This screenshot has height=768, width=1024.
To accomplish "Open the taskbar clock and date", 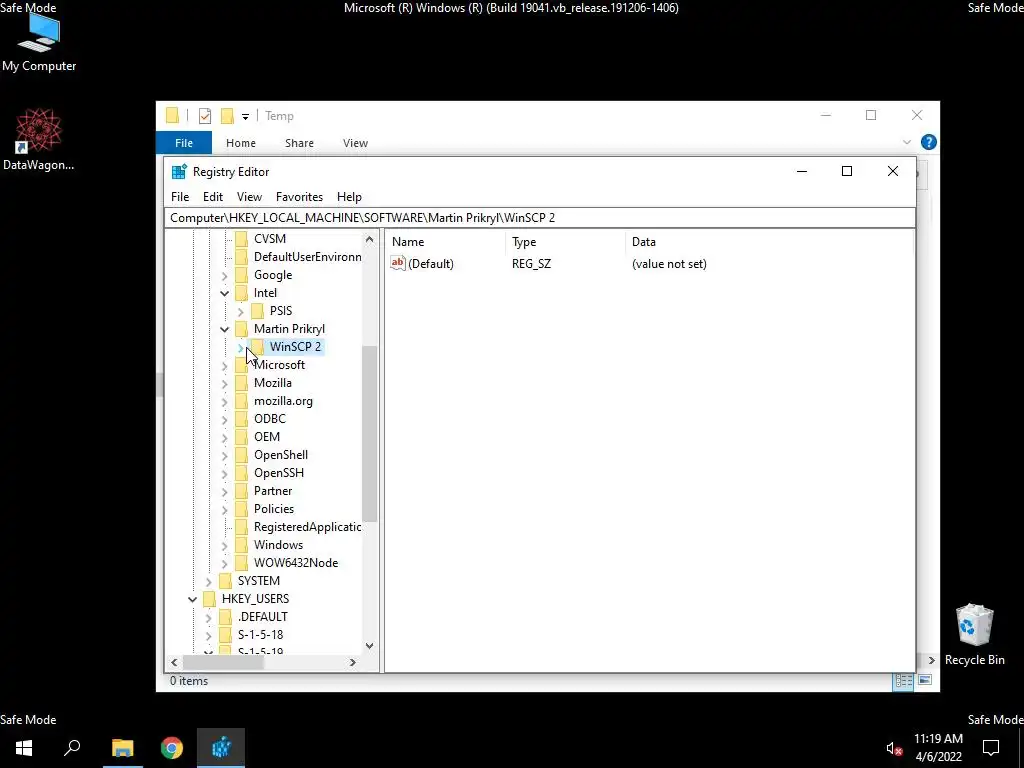I will (x=938, y=748).
